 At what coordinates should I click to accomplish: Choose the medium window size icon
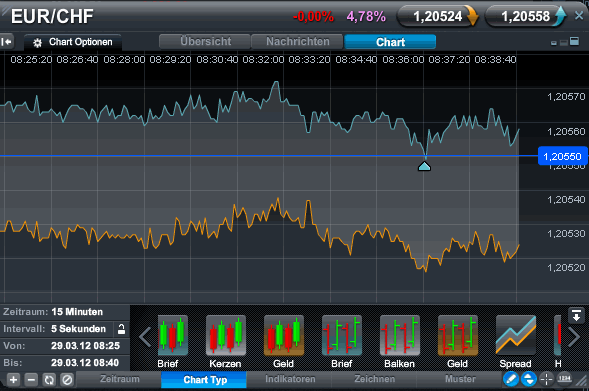pos(563,42)
